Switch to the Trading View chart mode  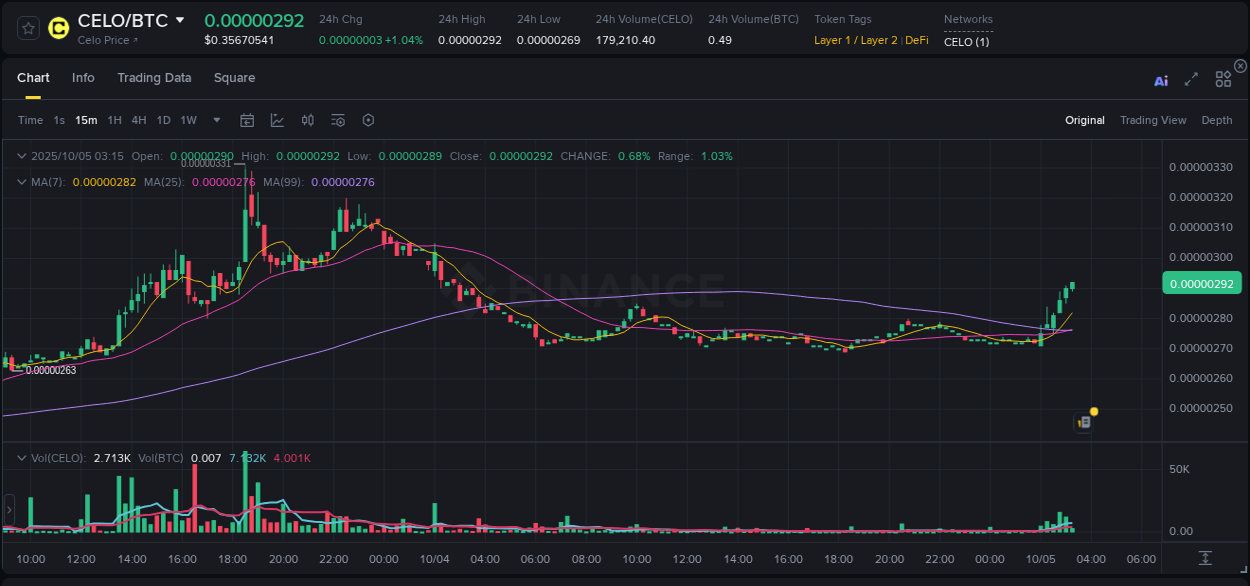pyautogui.click(x=1153, y=120)
